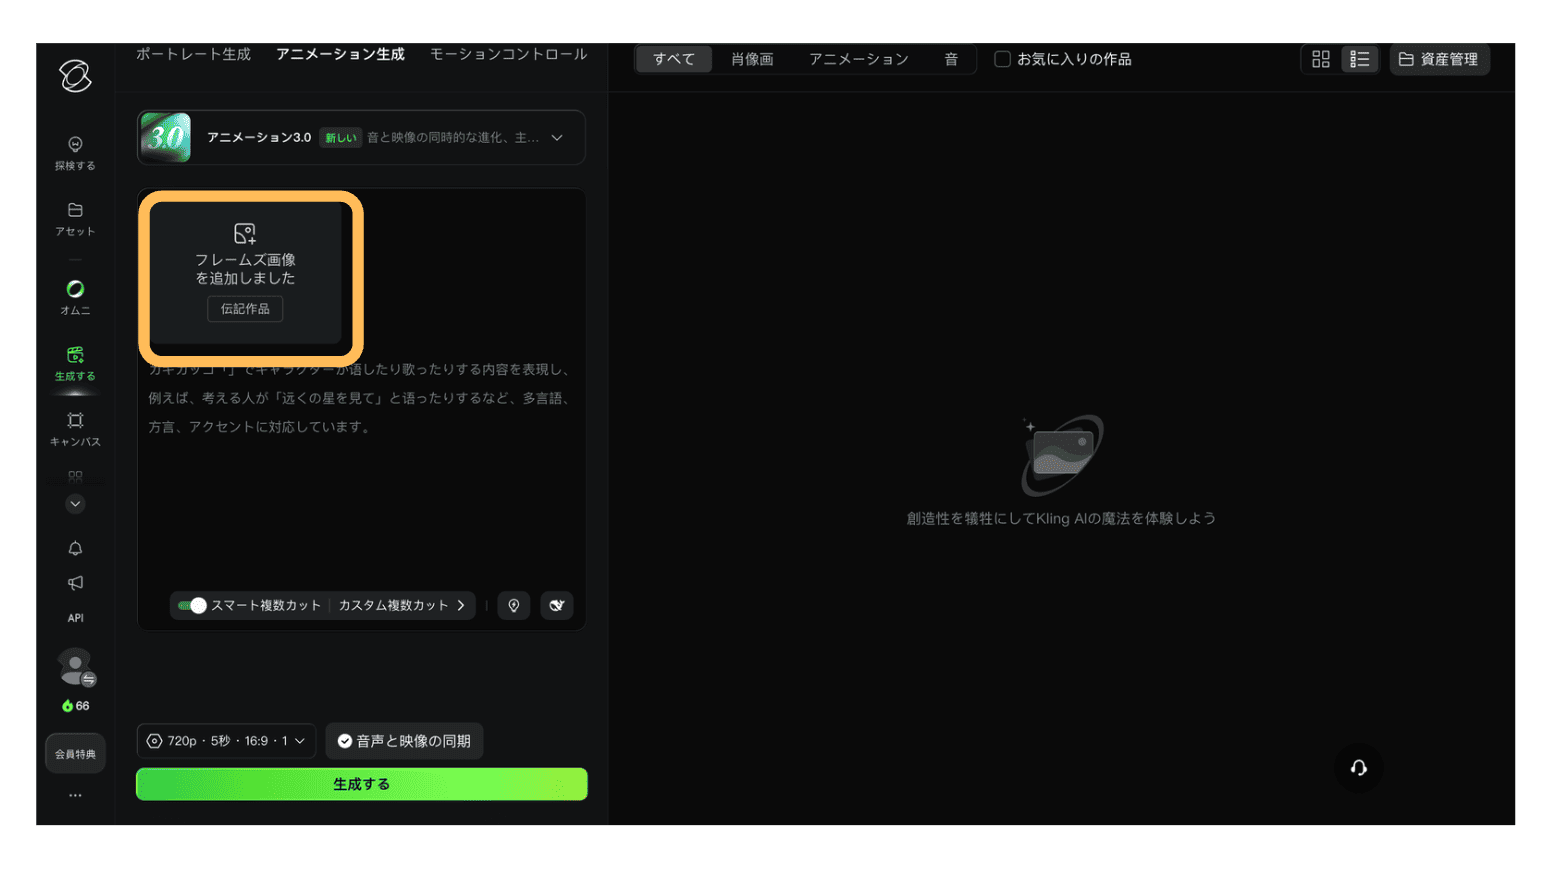The width and height of the screenshot is (1566, 878).
Task: Open the キャンバス canvas icon
Action: (75, 421)
